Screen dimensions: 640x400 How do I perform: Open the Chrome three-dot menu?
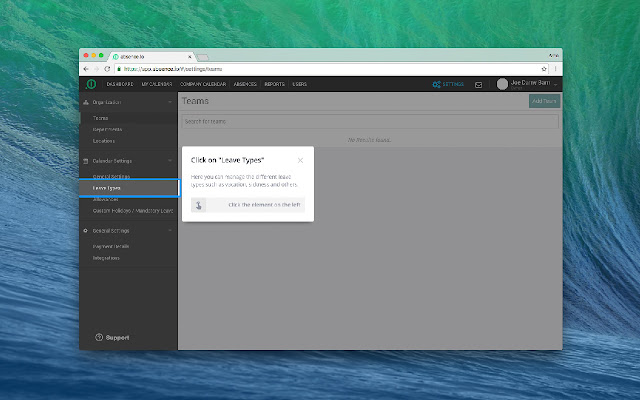(555, 68)
